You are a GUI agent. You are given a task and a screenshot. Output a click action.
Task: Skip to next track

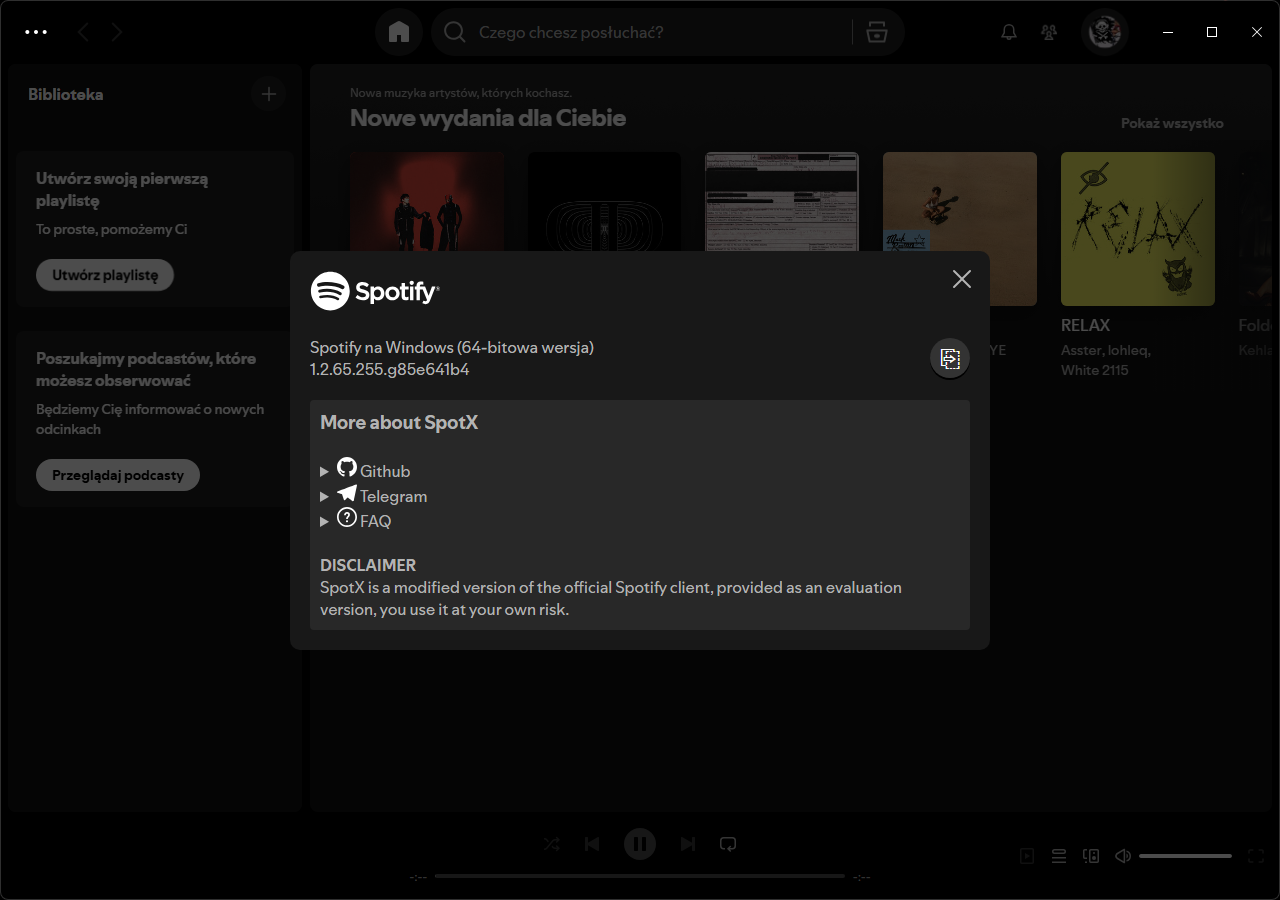pyautogui.click(x=688, y=844)
